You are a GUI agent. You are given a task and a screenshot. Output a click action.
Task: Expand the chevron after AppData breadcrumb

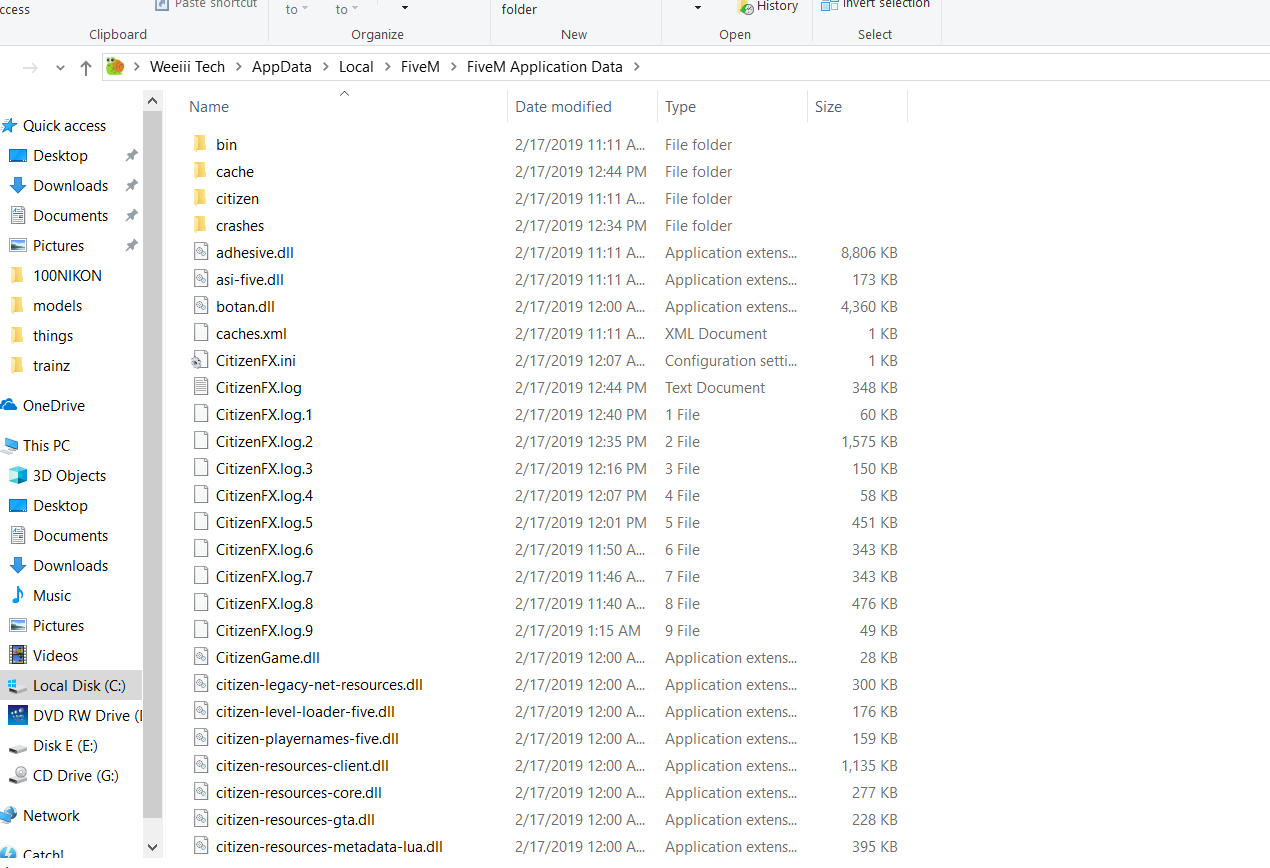tap(325, 67)
